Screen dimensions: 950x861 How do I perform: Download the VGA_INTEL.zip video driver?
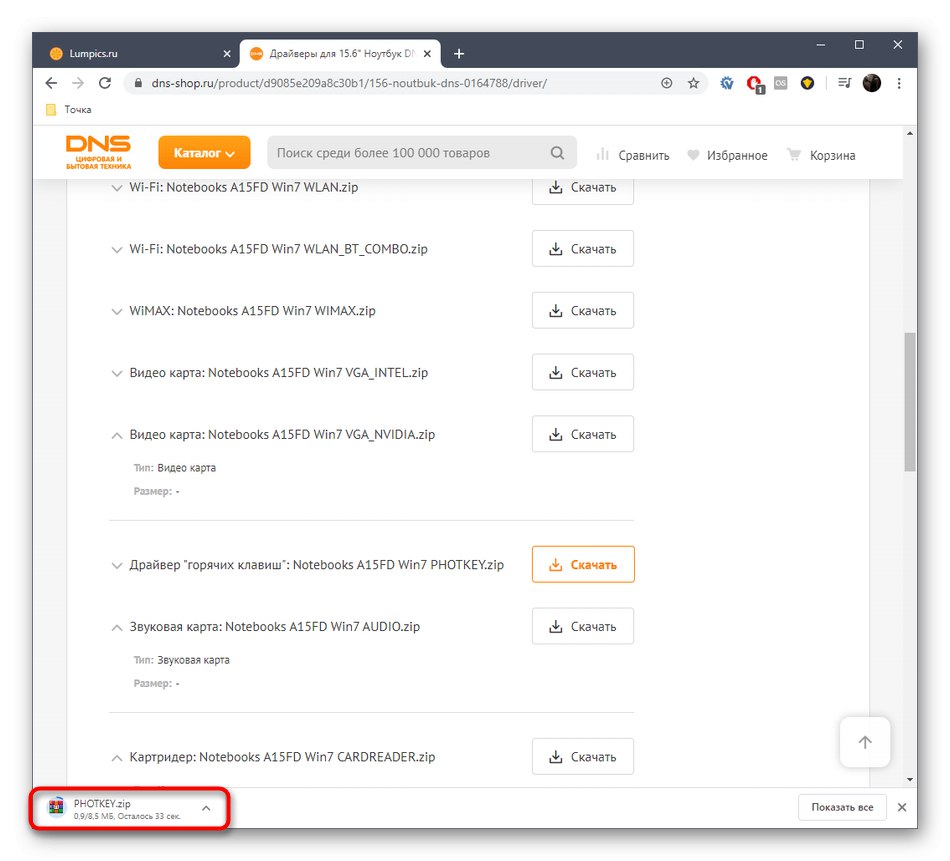(583, 372)
